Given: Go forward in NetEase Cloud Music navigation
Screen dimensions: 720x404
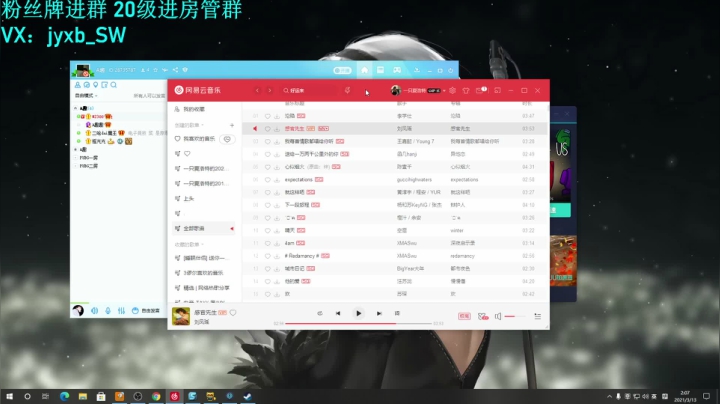Looking at the screenshot, I should coord(270,90).
